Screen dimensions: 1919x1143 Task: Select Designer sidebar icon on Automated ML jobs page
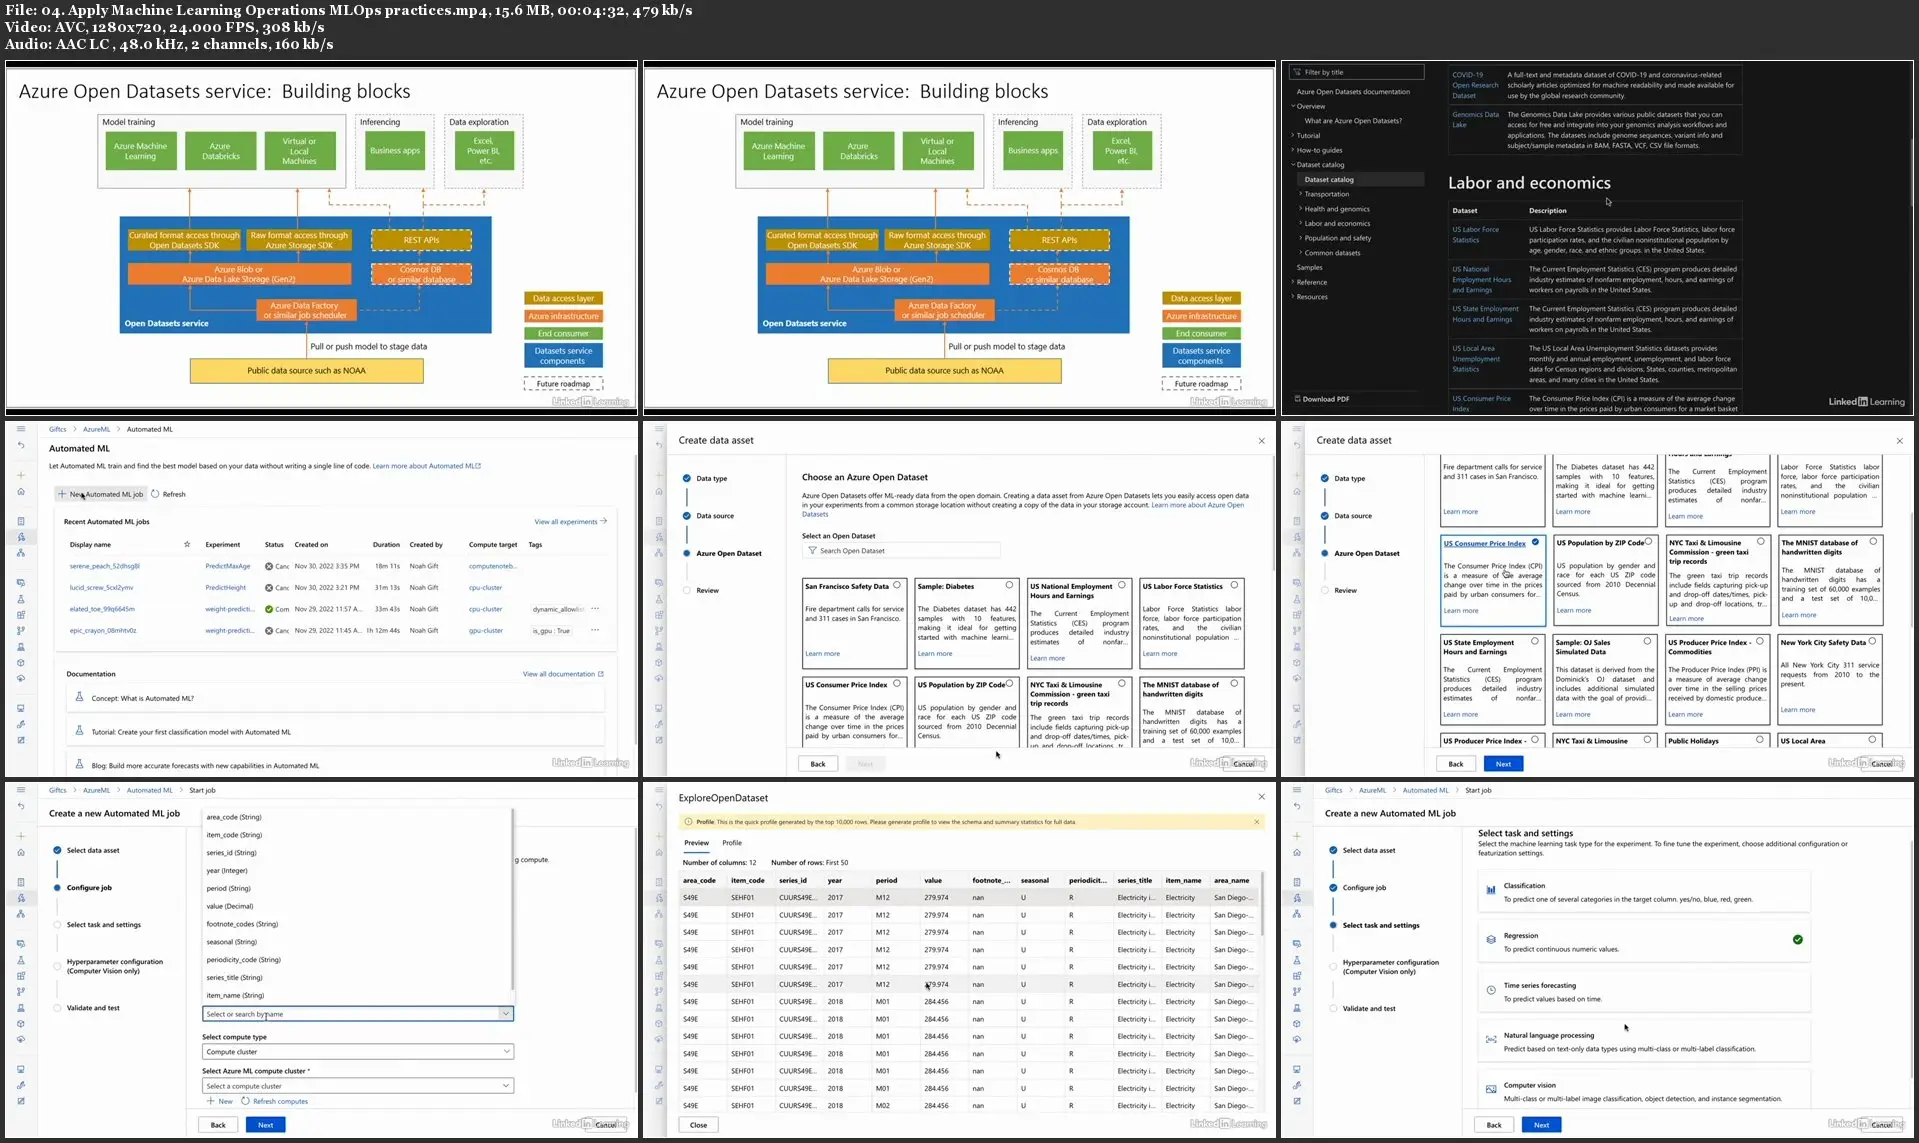pos(21,552)
